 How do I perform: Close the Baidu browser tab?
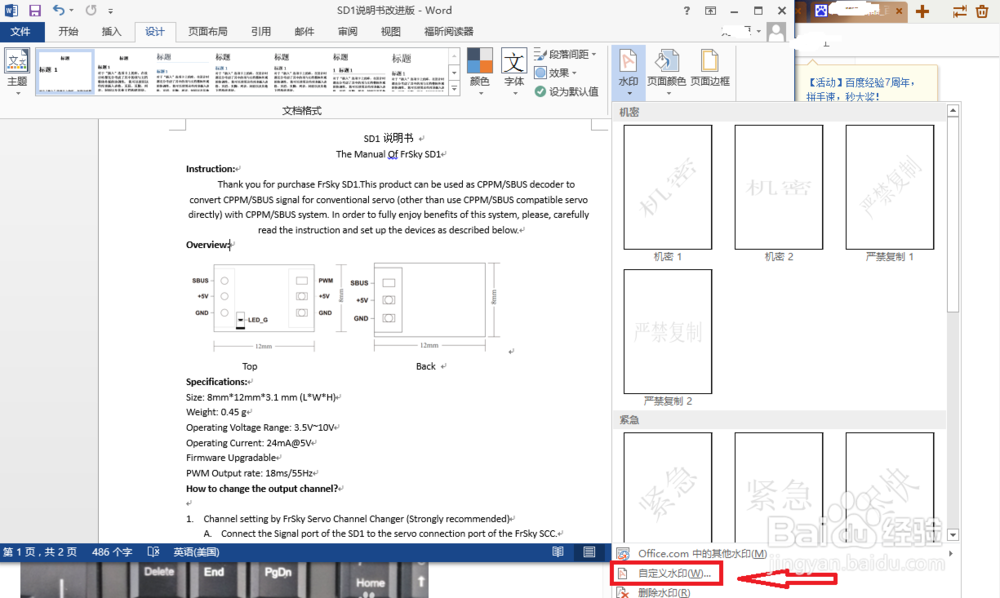coord(899,11)
